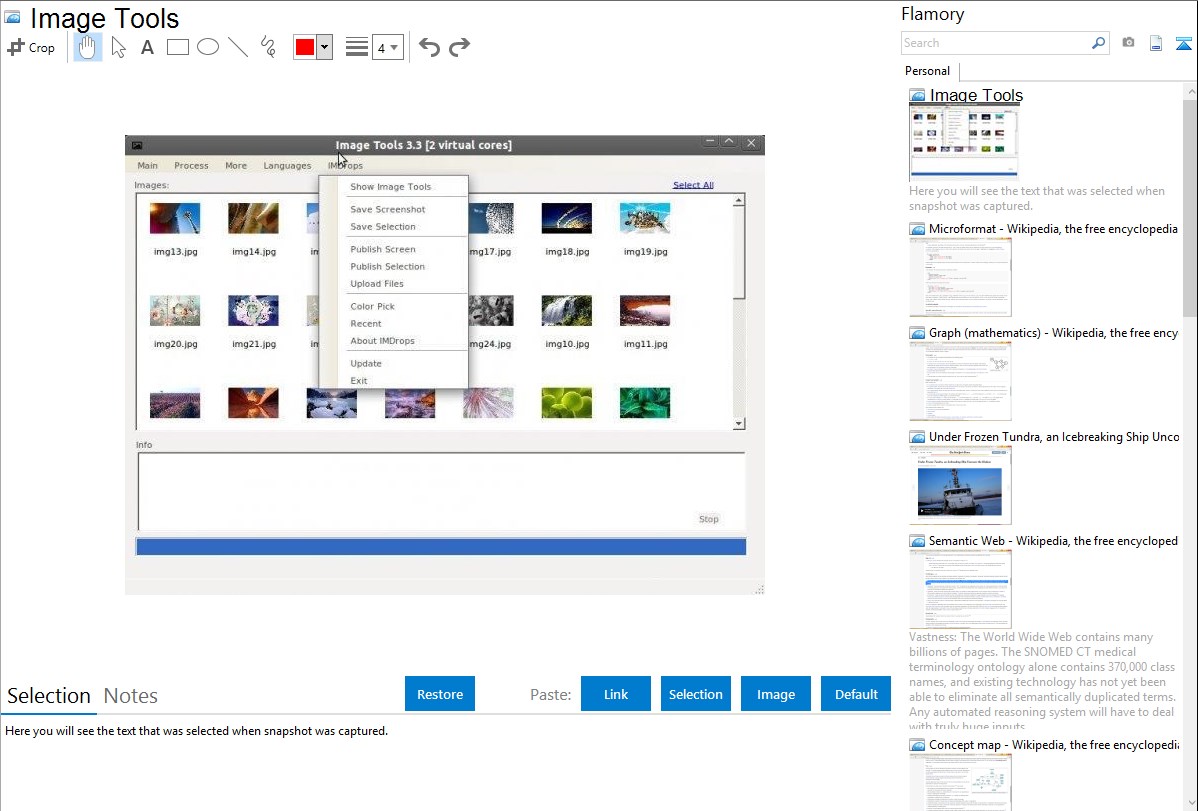
Task: Activate the hand pan tool
Action: coord(87,47)
